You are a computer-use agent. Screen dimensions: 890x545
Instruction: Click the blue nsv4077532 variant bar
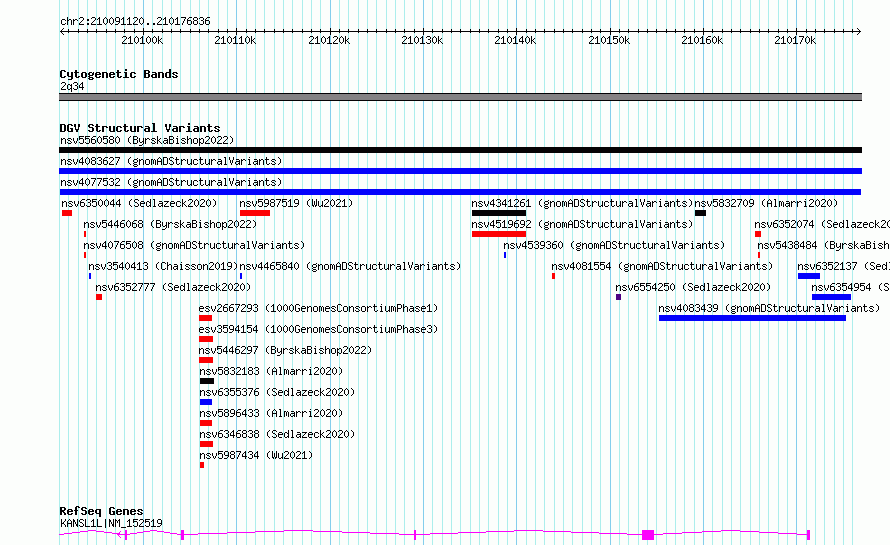(x=460, y=192)
